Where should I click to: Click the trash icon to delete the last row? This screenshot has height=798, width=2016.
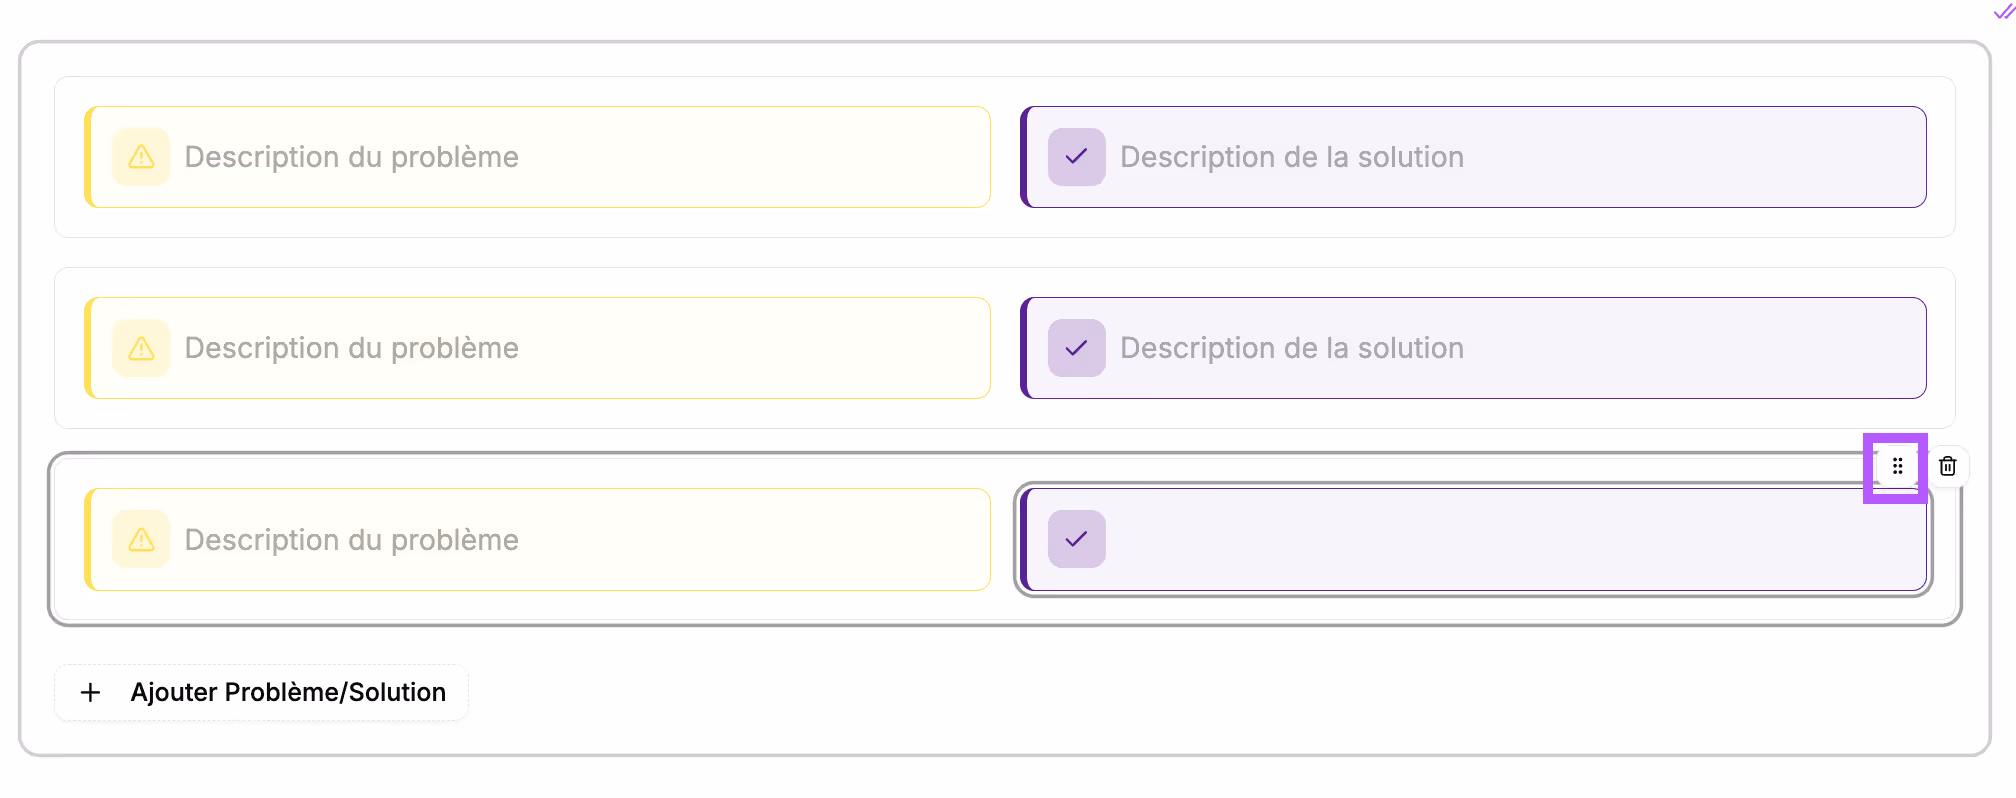[x=1947, y=465]
